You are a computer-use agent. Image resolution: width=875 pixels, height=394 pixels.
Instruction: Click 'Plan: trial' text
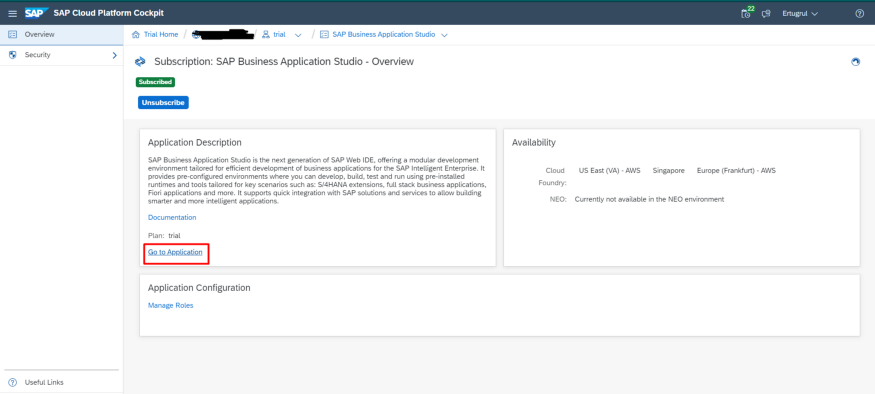point(164,236)
